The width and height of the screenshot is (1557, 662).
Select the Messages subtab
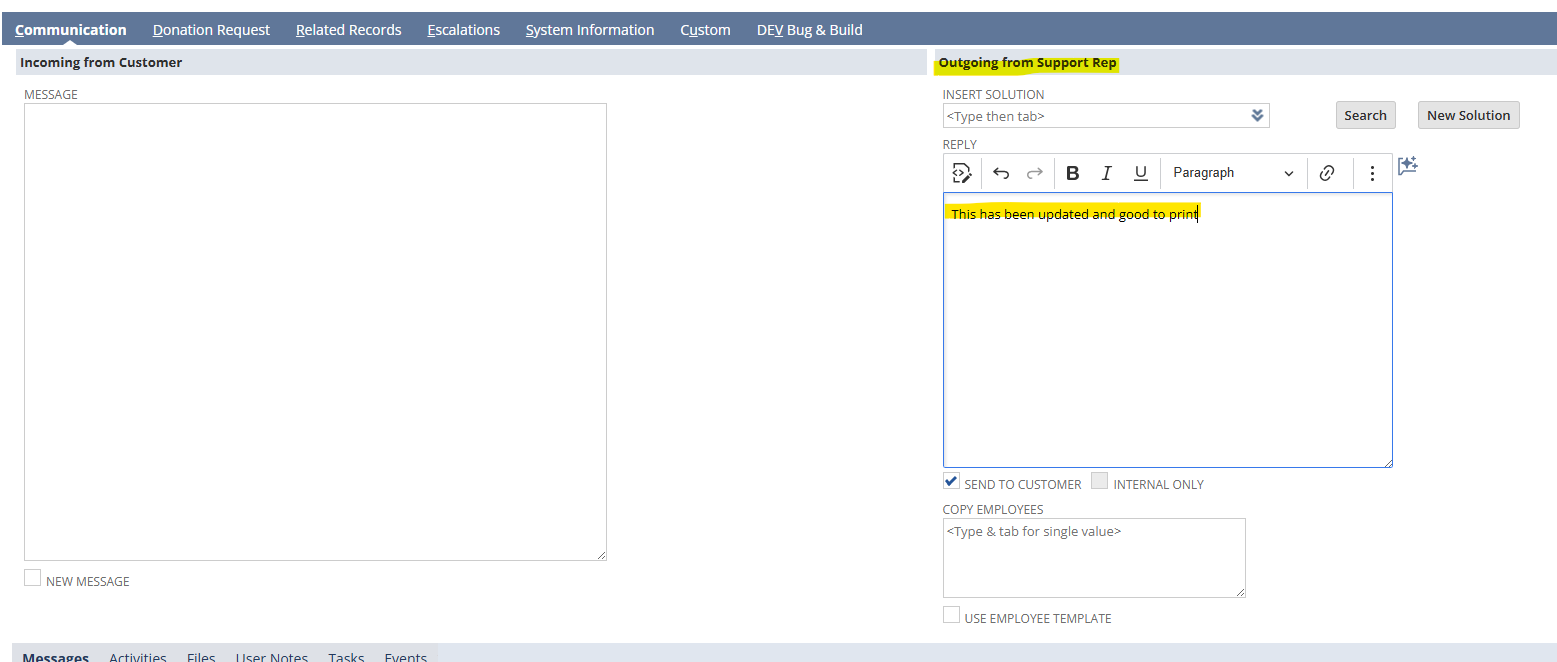(55, 656)
